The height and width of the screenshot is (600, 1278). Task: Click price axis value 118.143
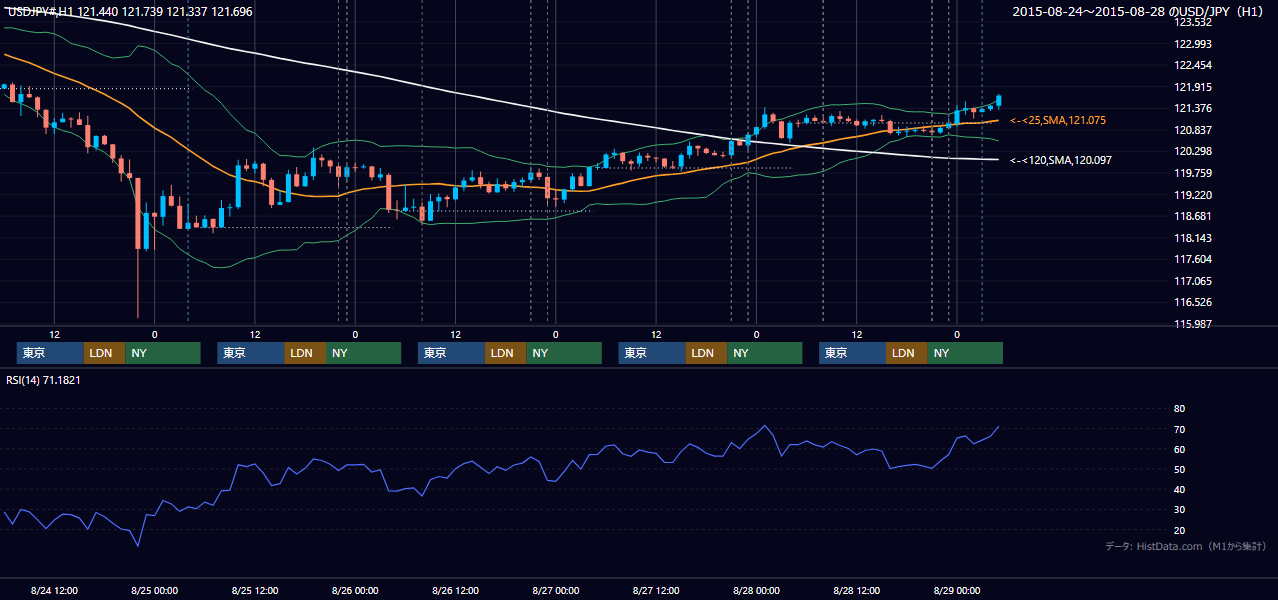click(1193, 238)
